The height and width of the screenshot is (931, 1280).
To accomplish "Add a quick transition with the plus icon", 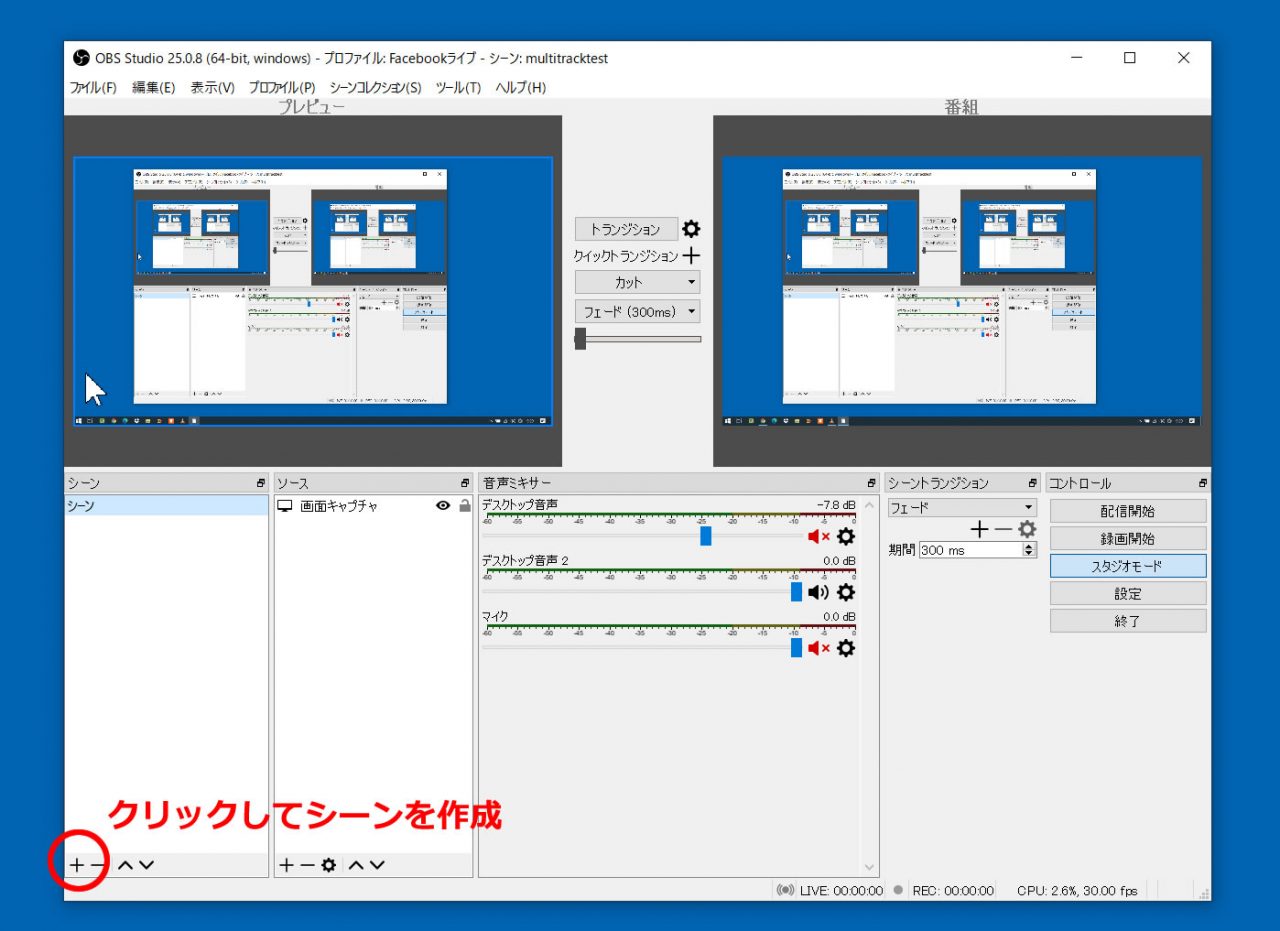I will coord(691,256).
